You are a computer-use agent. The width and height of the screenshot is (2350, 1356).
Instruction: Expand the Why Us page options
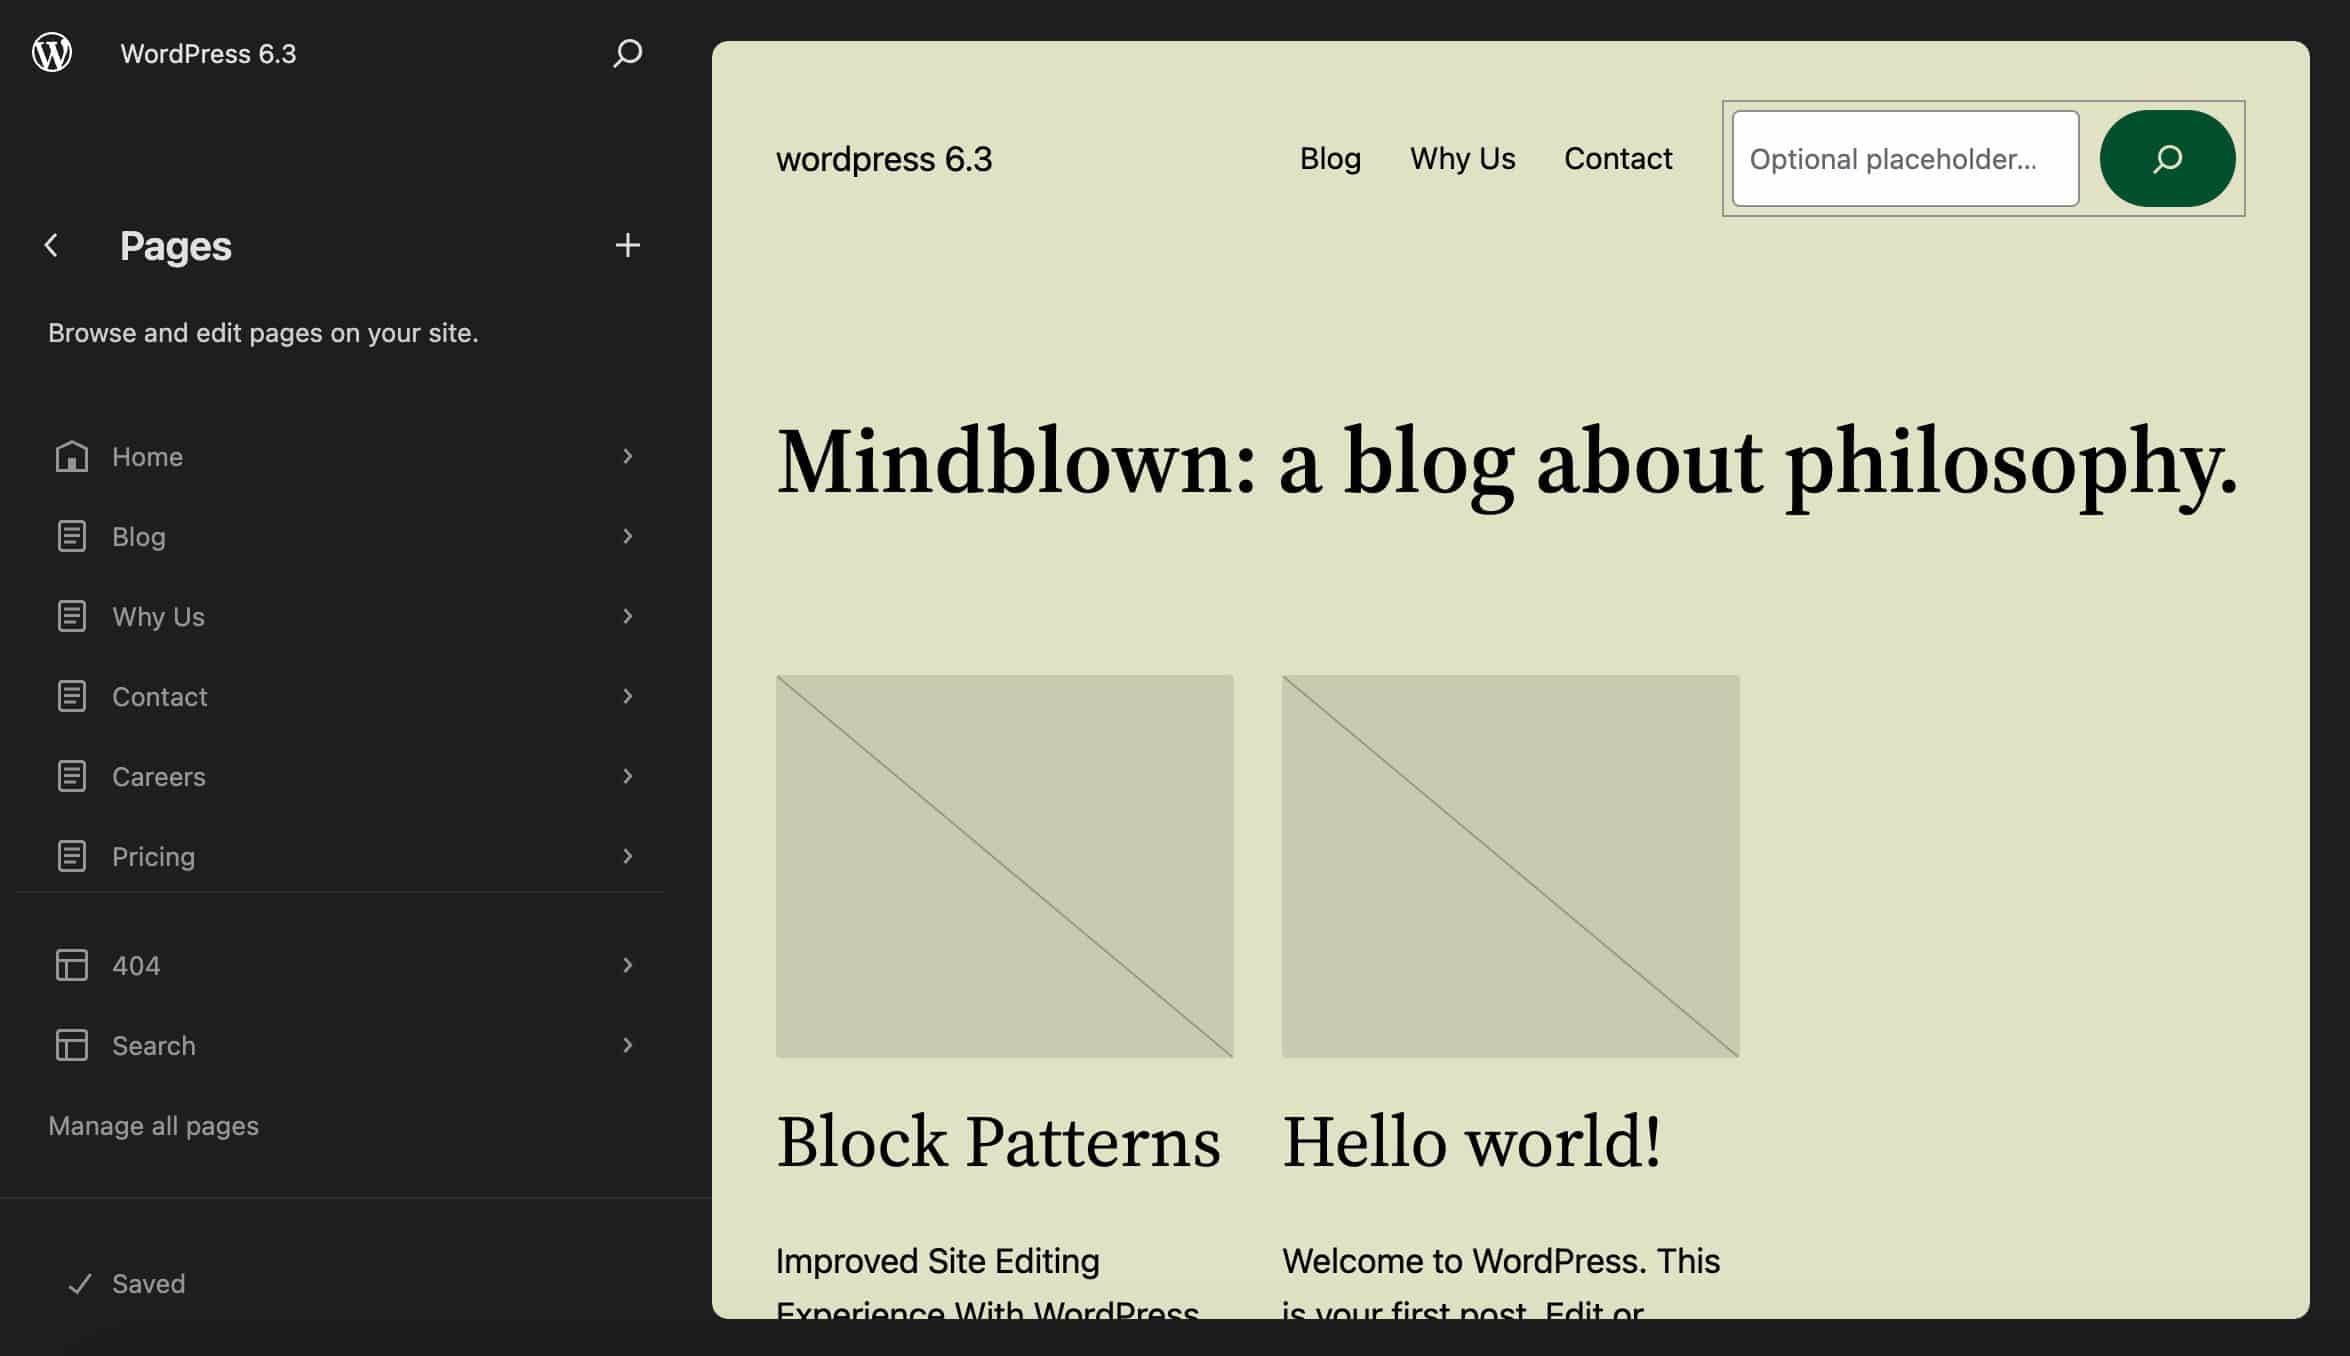[627, 616]
